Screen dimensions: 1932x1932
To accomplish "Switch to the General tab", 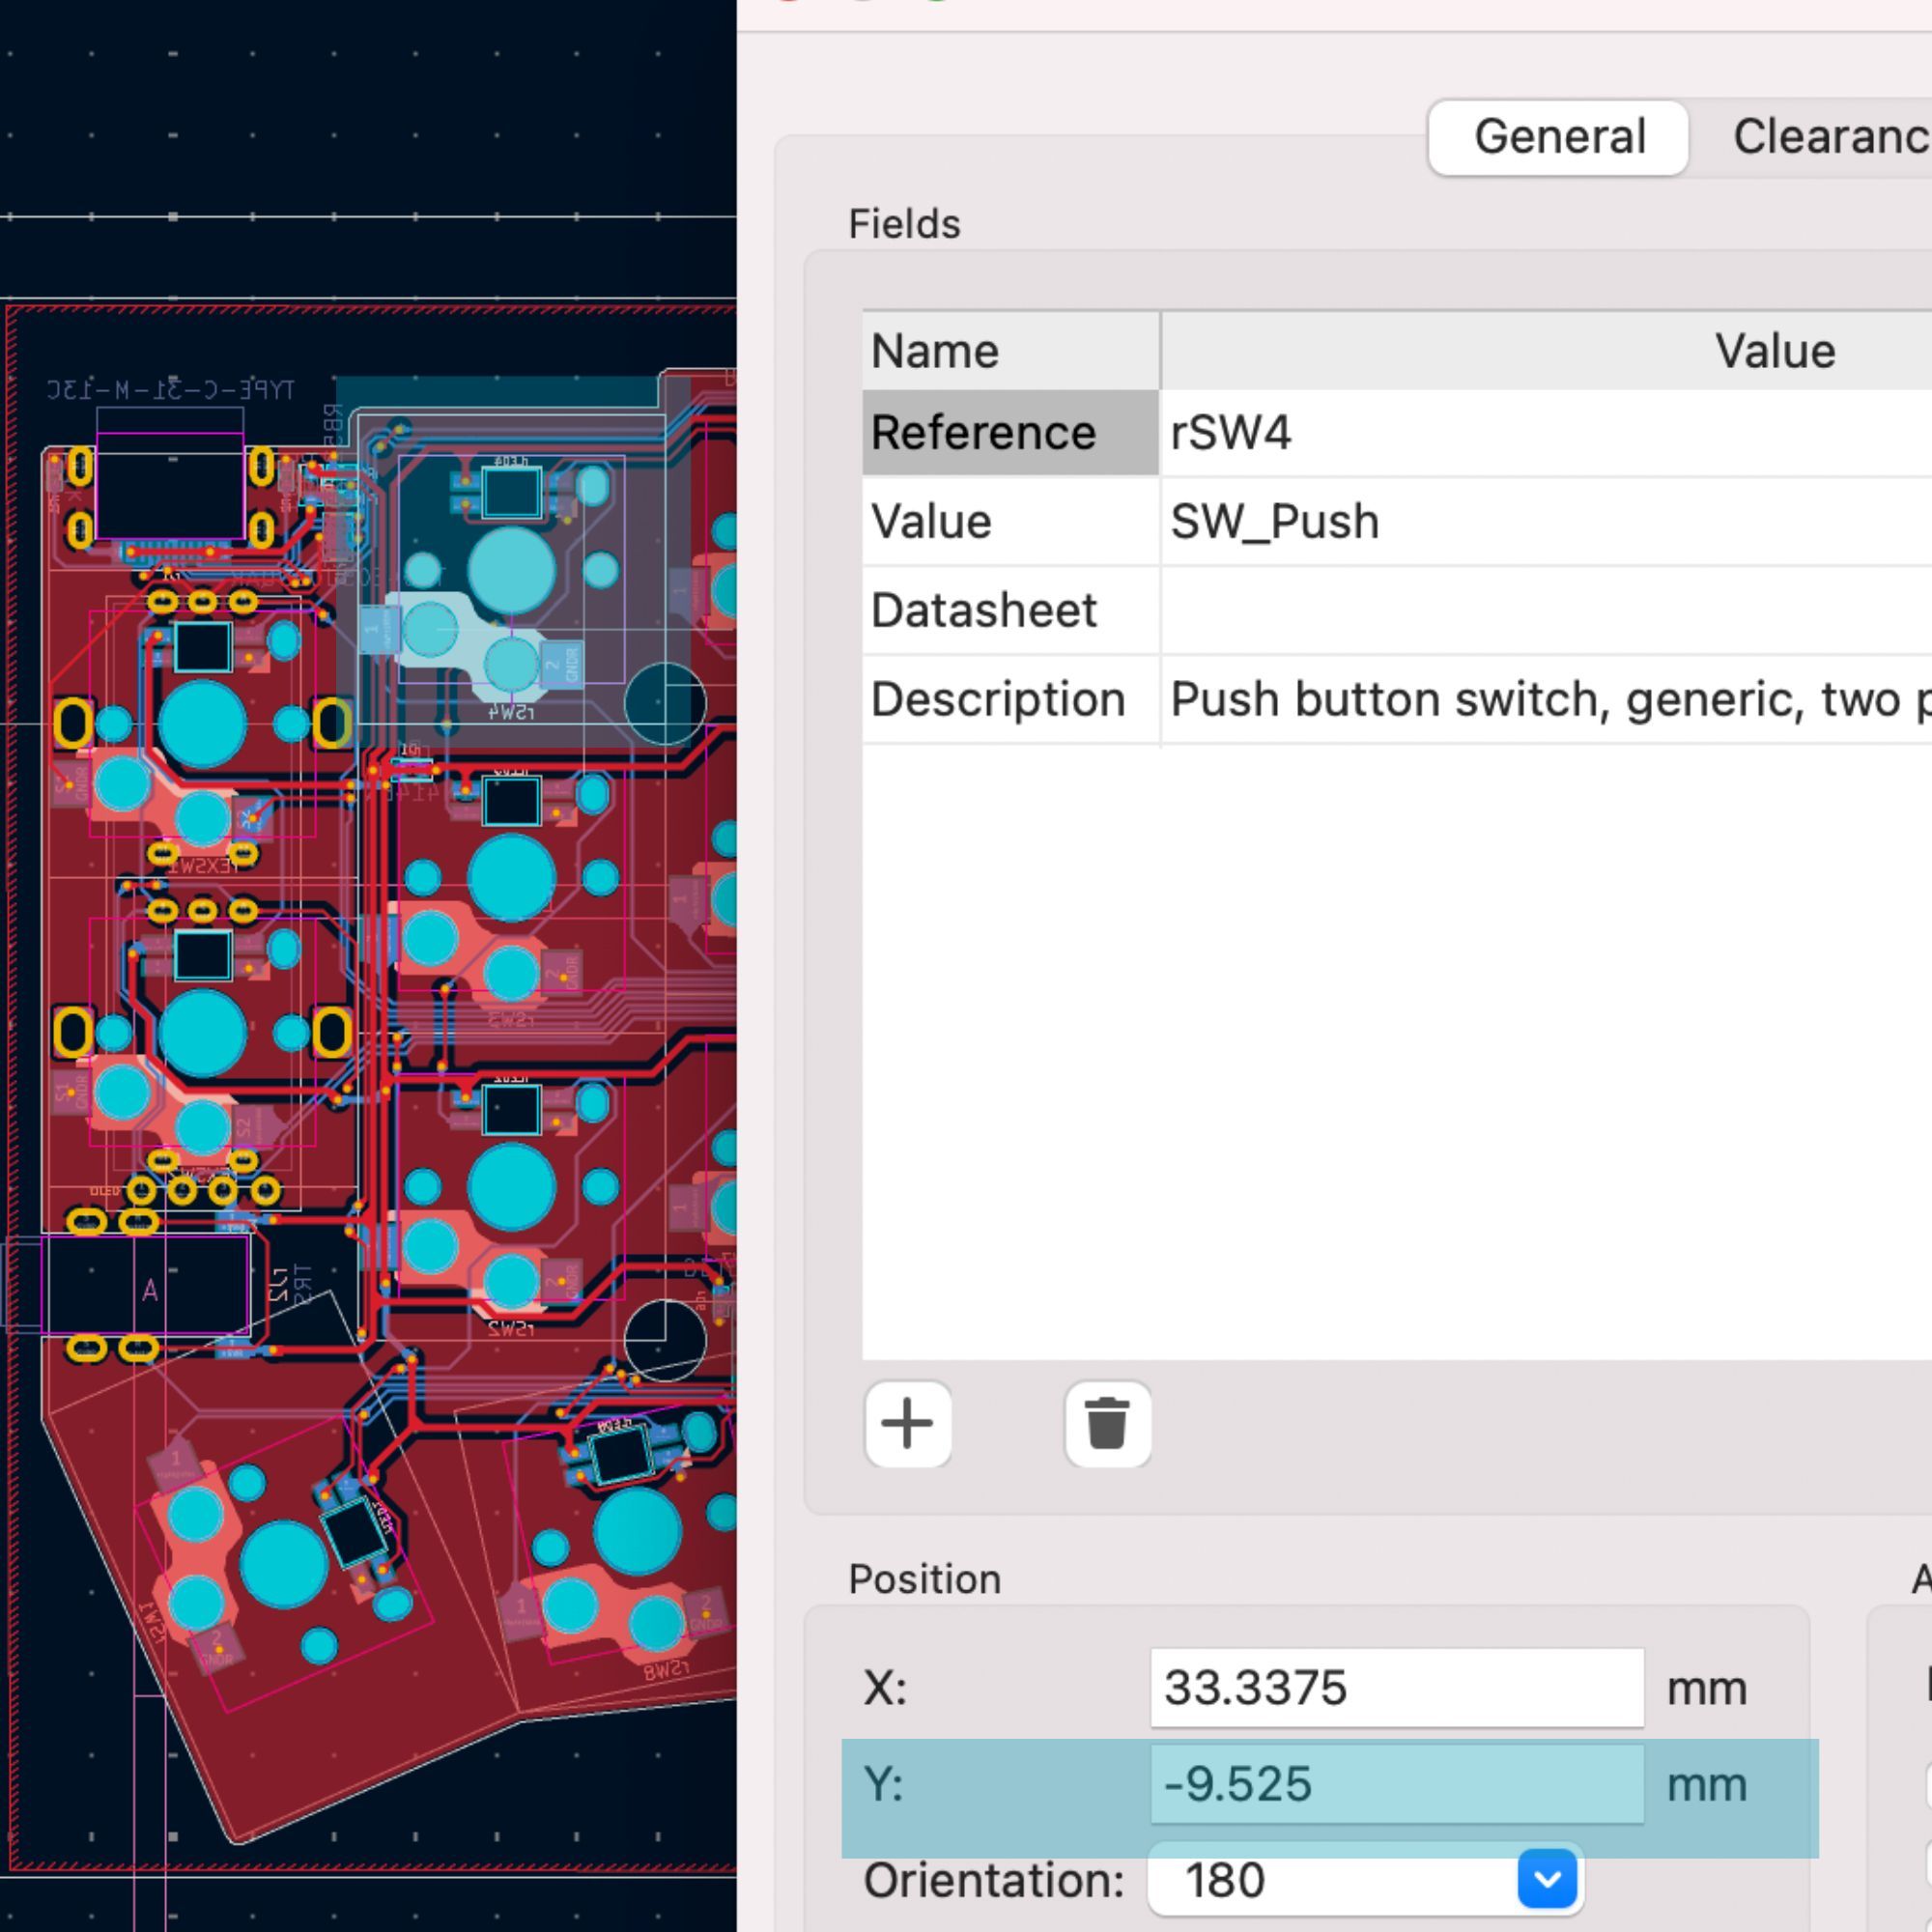I will [x=1558, y=137].
